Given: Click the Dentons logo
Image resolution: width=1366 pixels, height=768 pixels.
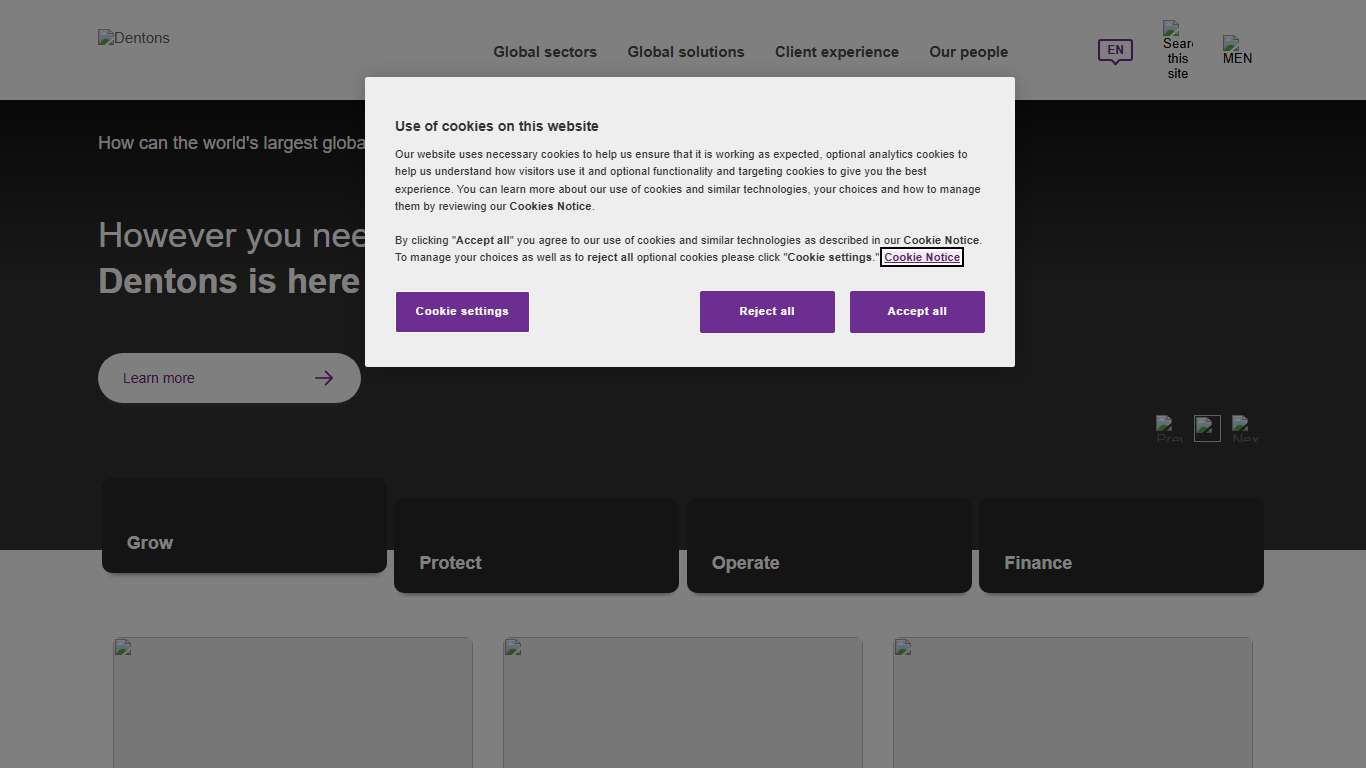Looking at the screenshot, I should [x=133, y=38].
